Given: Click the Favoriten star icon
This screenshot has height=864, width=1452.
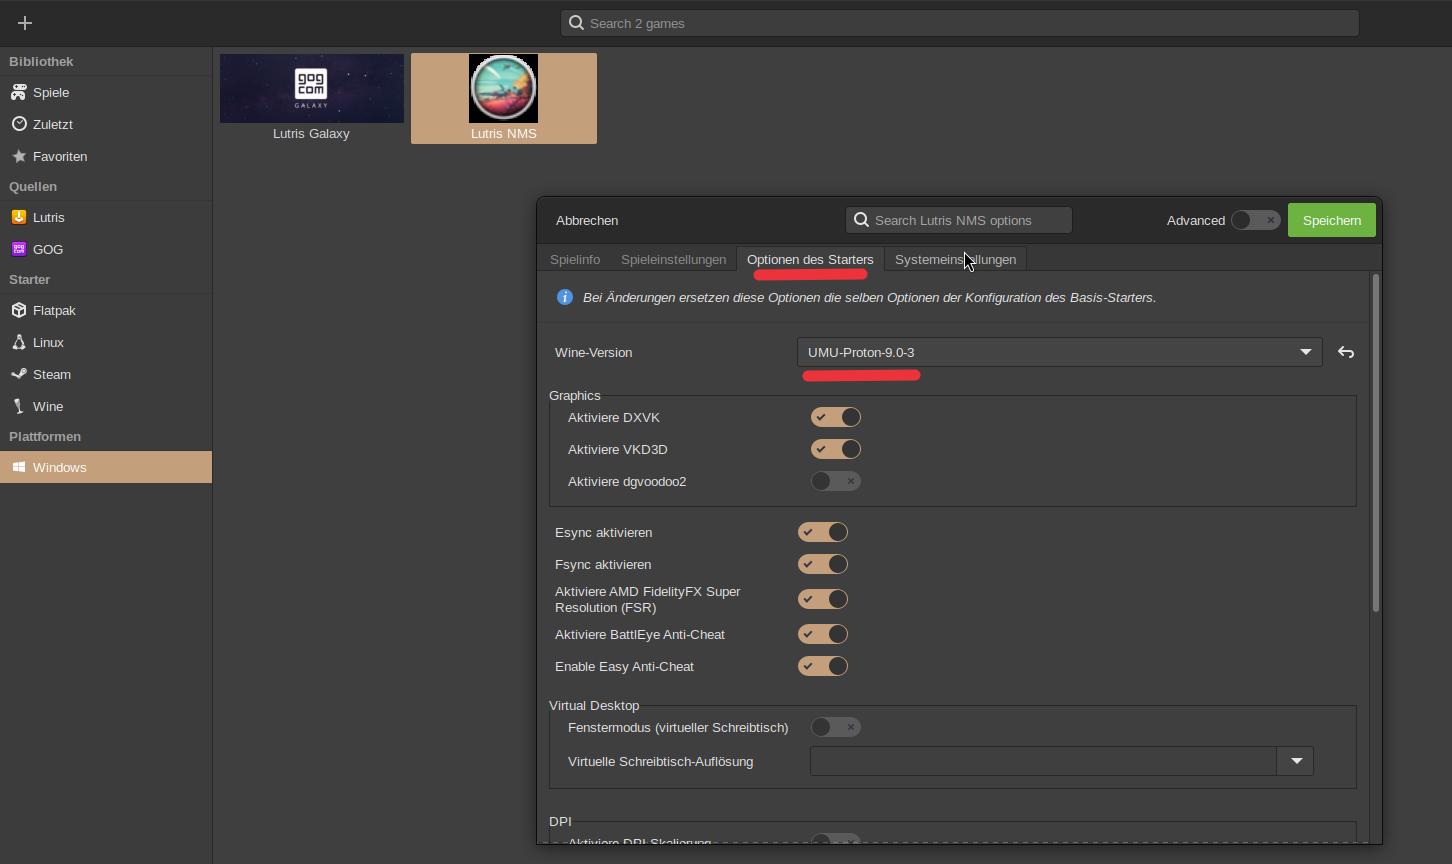Looking at the screenshot, I should click(19, 156).
